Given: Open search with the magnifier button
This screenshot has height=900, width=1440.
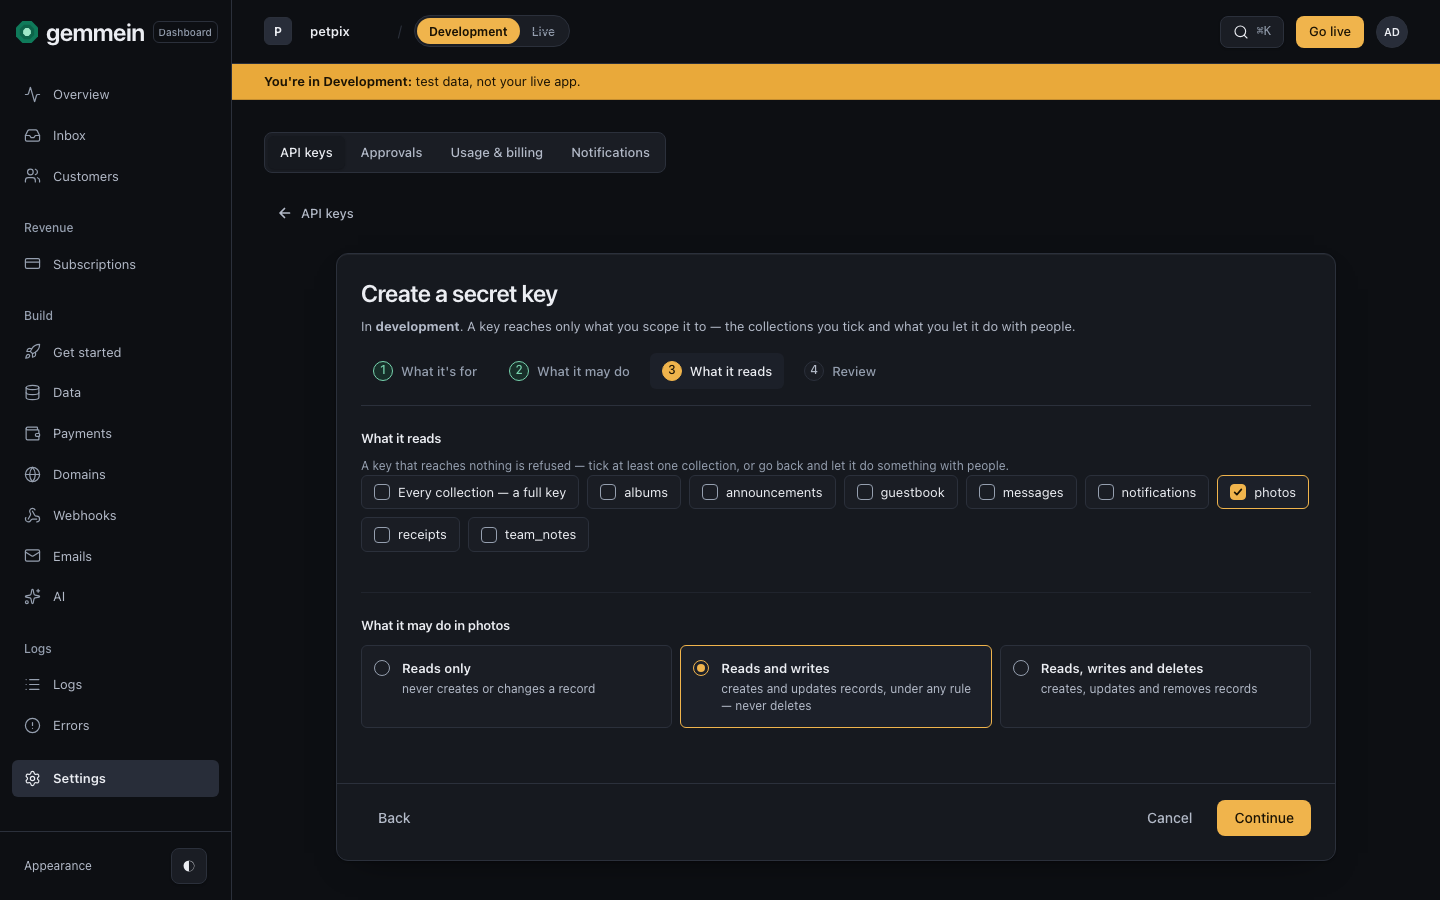Looking at the screenshot, I should (x=1252, y=32).
